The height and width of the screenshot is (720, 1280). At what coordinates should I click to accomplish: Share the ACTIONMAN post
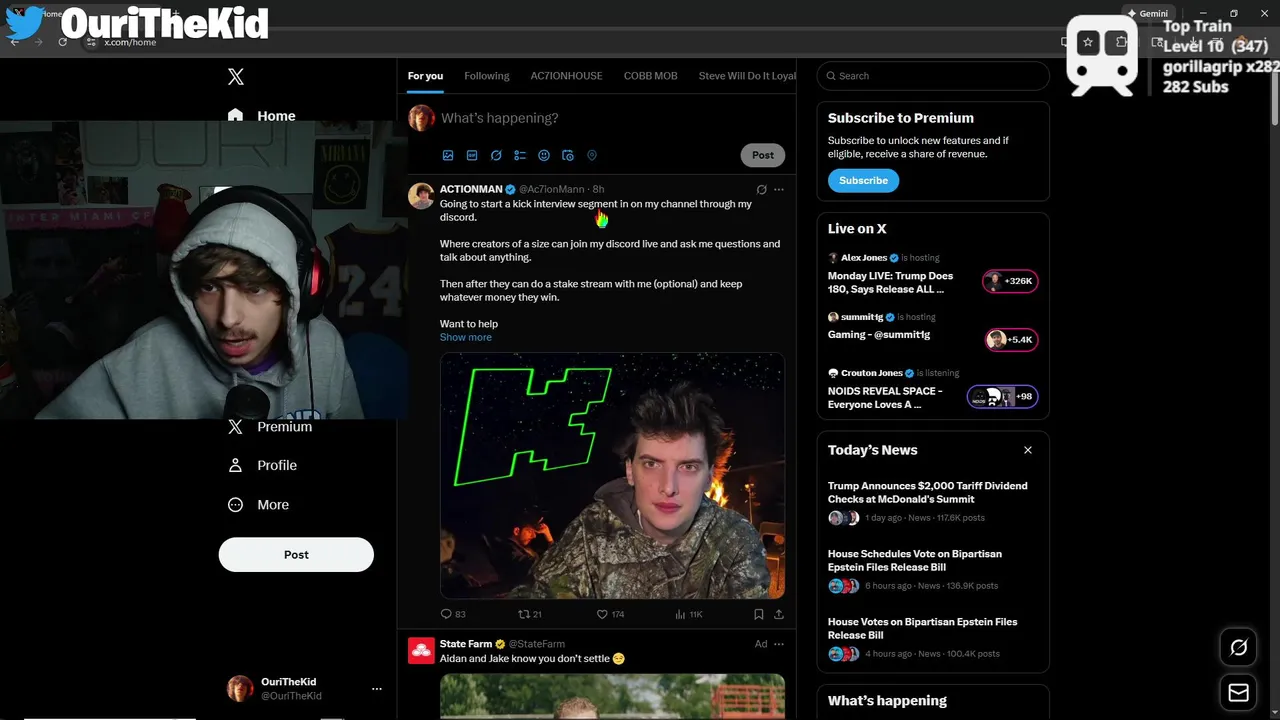click(x=779, y=614)
